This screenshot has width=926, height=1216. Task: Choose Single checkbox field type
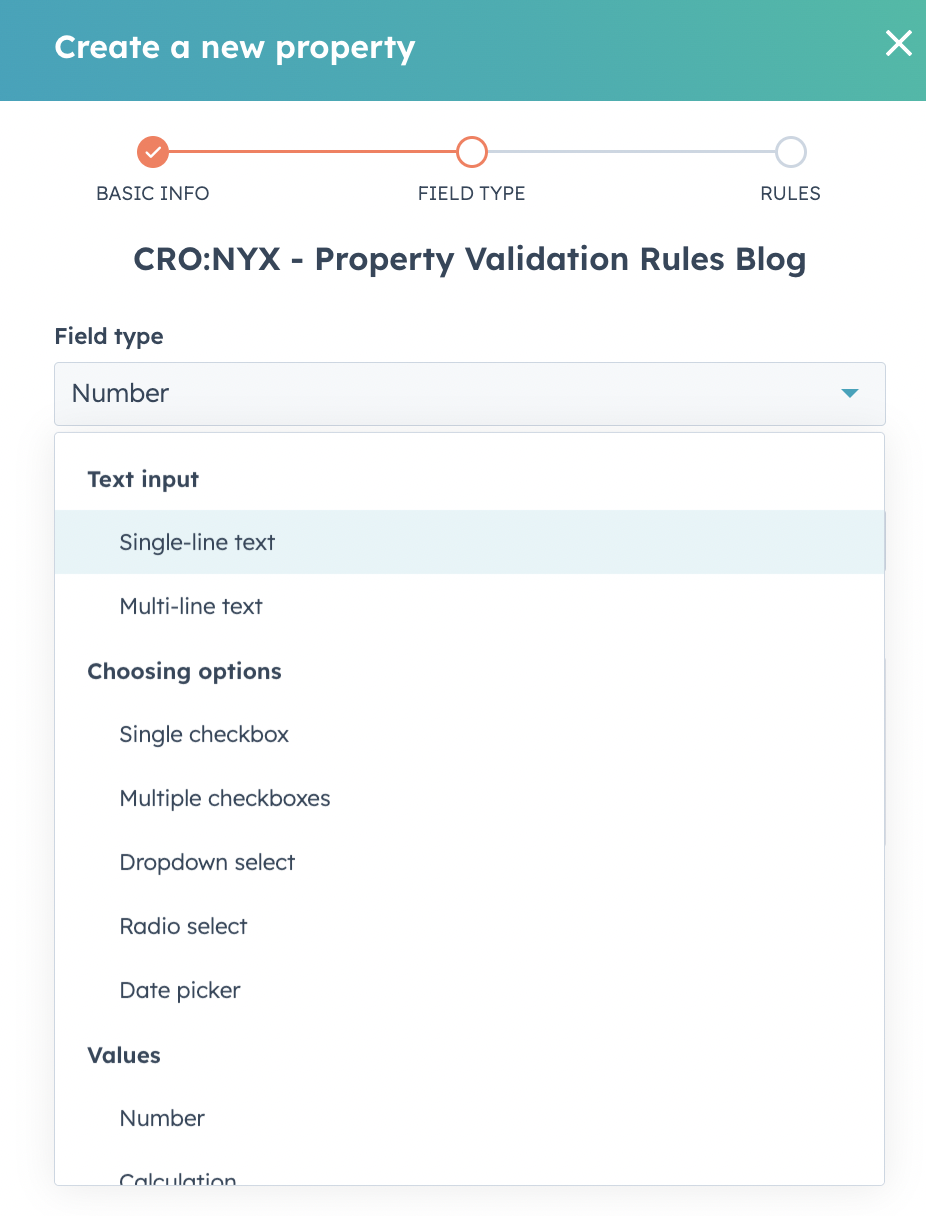204,734
